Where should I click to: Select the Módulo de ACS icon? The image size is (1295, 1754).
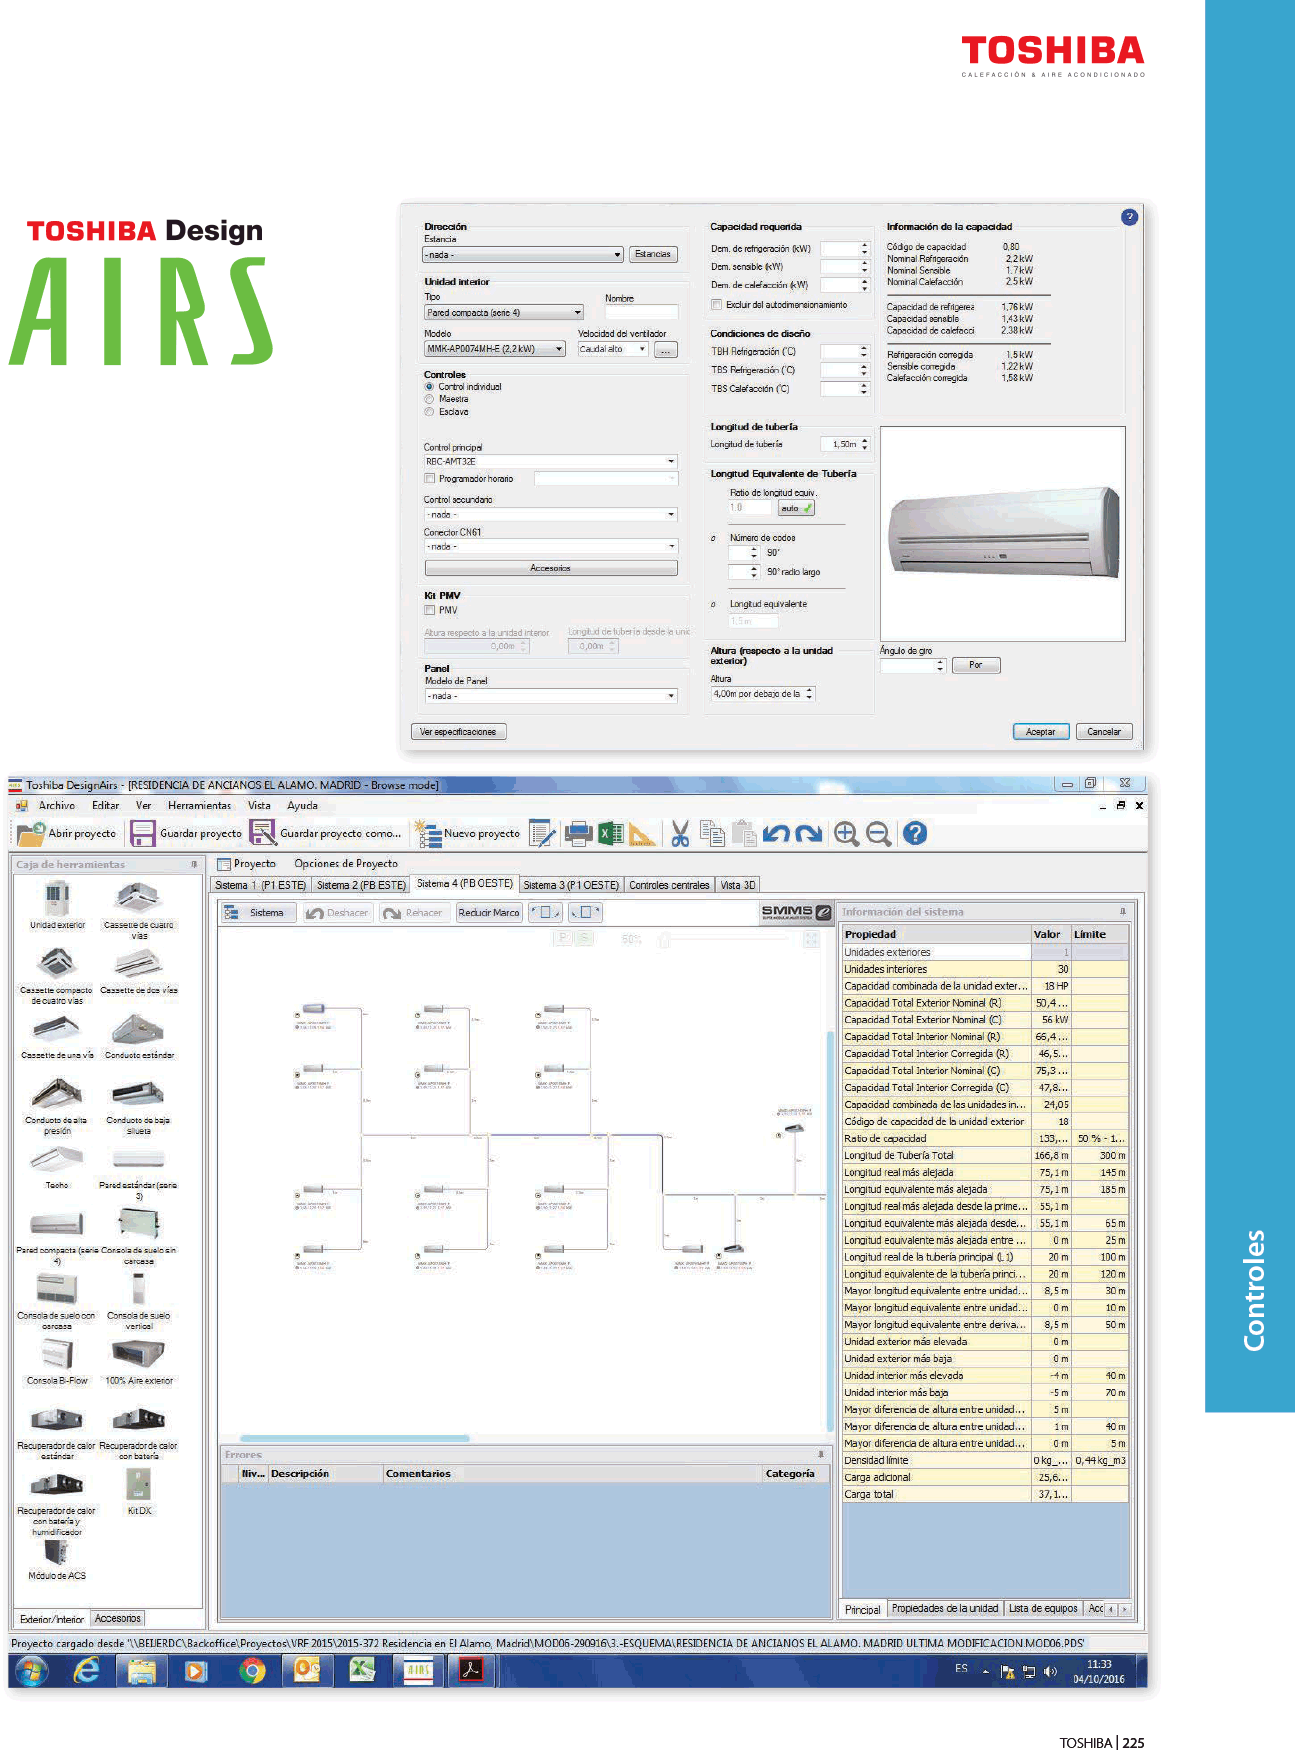tap(57, 1552)
